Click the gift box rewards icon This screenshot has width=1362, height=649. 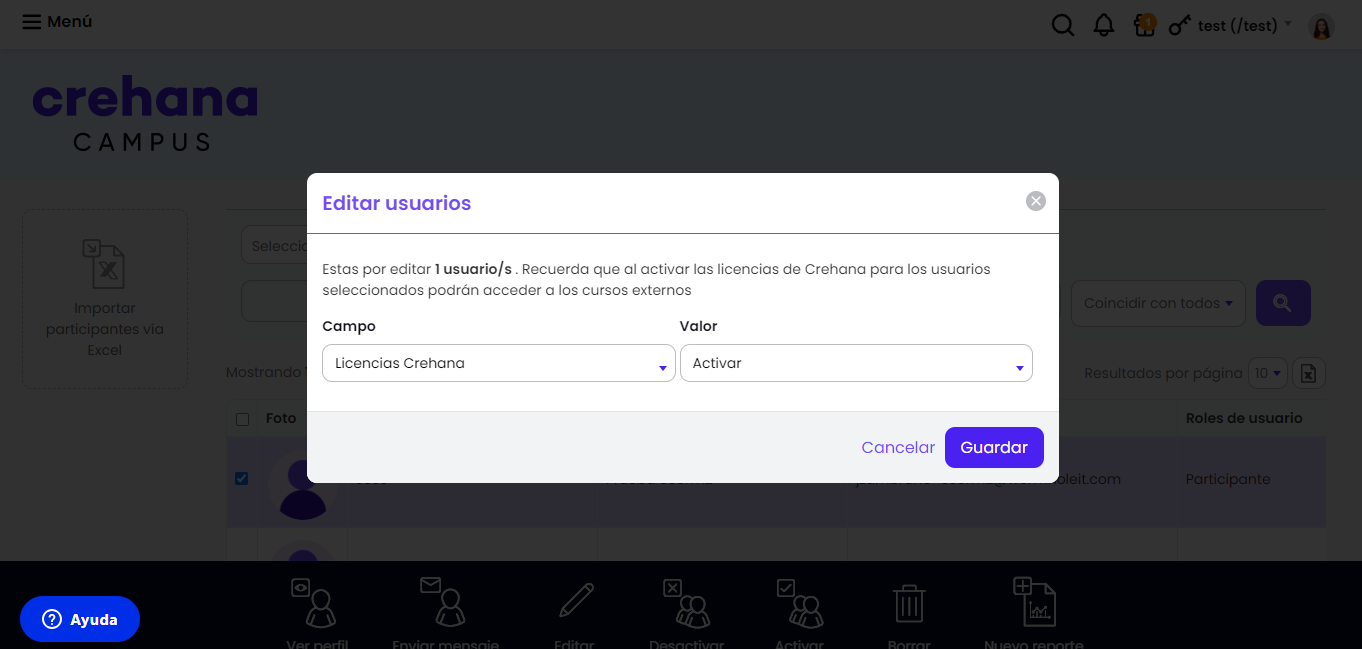click(x=1145, y=25)
